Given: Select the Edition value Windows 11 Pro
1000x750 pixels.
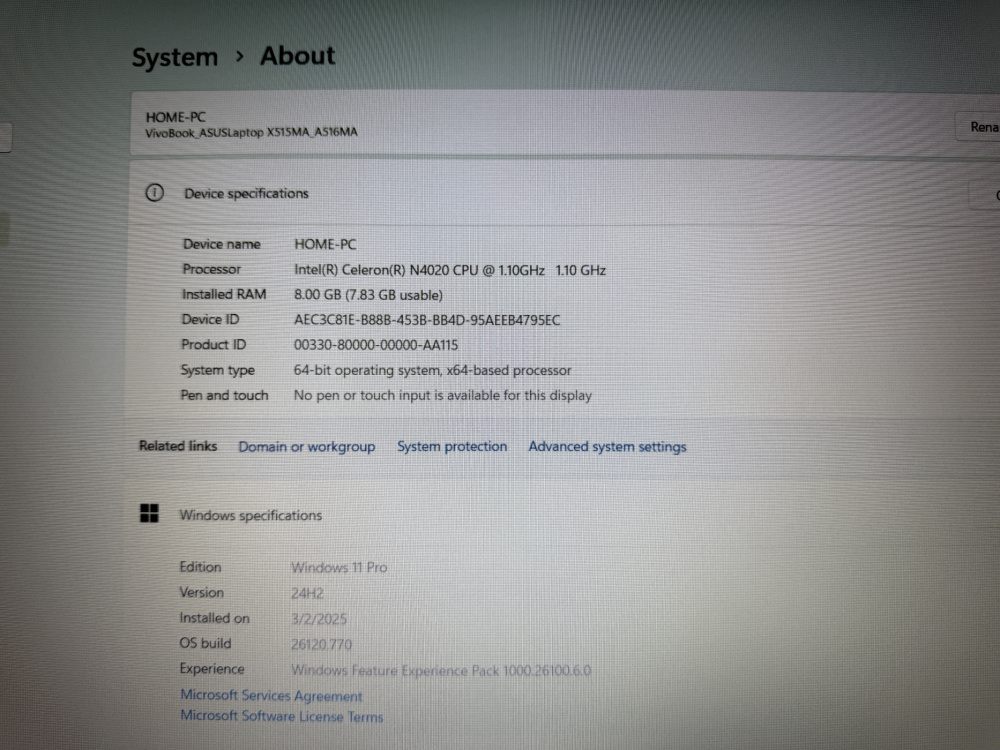Looking at the screenshot, I should tap(339, 568).
